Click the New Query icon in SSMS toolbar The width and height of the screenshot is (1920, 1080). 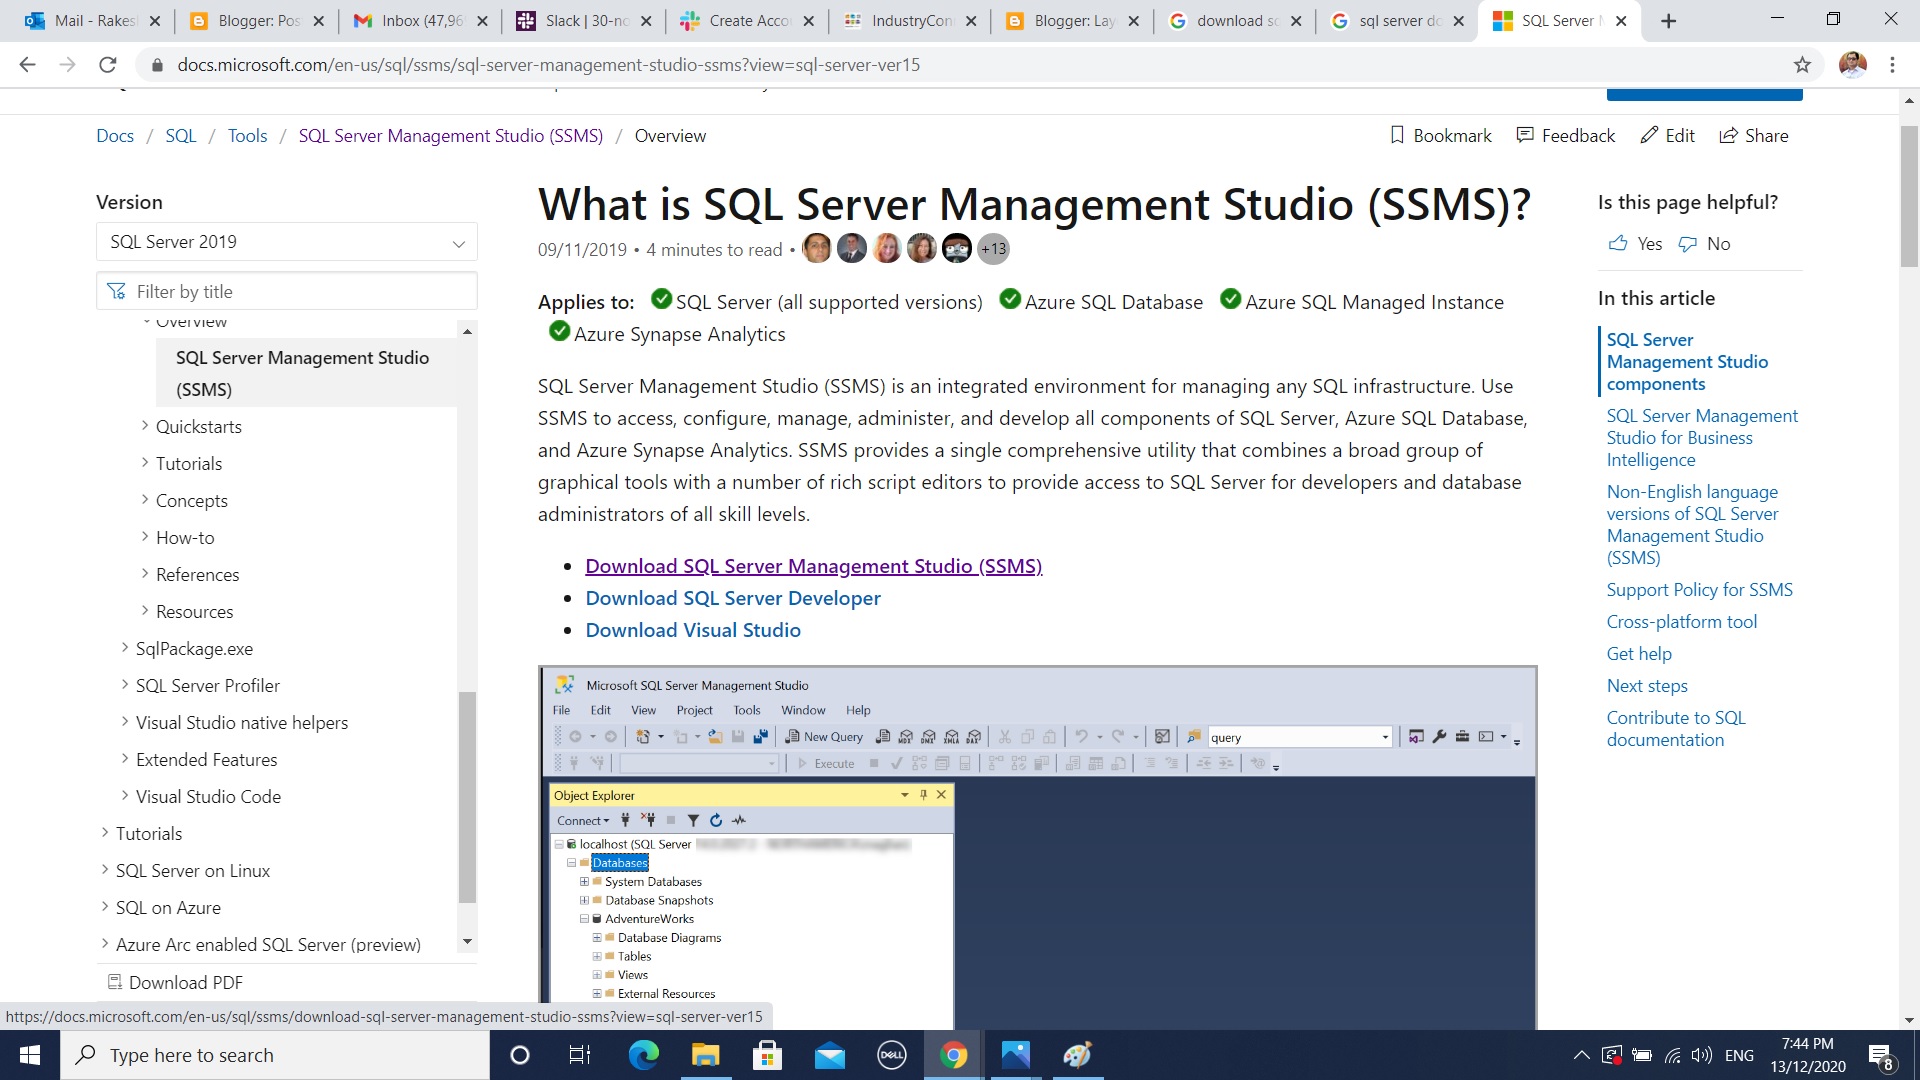coord(792,737)
